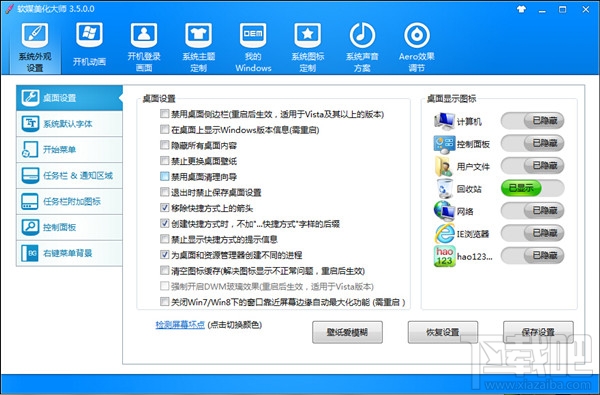Click the 恢复设置 button
This screenshot has height=395, width=600.
(443, 332)
